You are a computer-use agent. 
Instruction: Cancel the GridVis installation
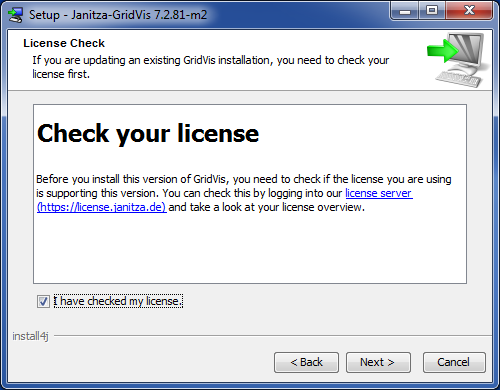pos(454,362)
